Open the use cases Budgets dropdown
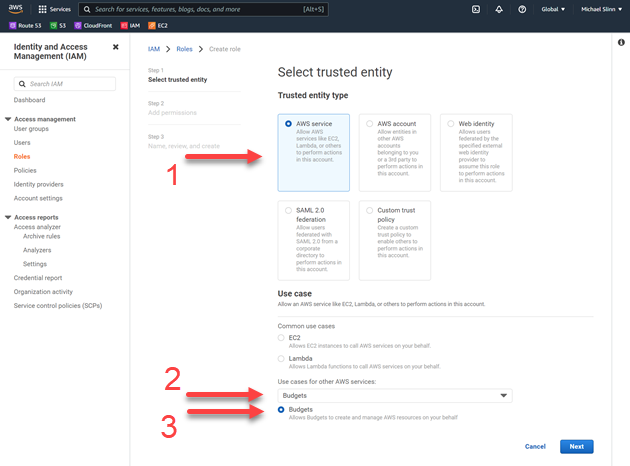630x466 pixels. coord(394,395)
